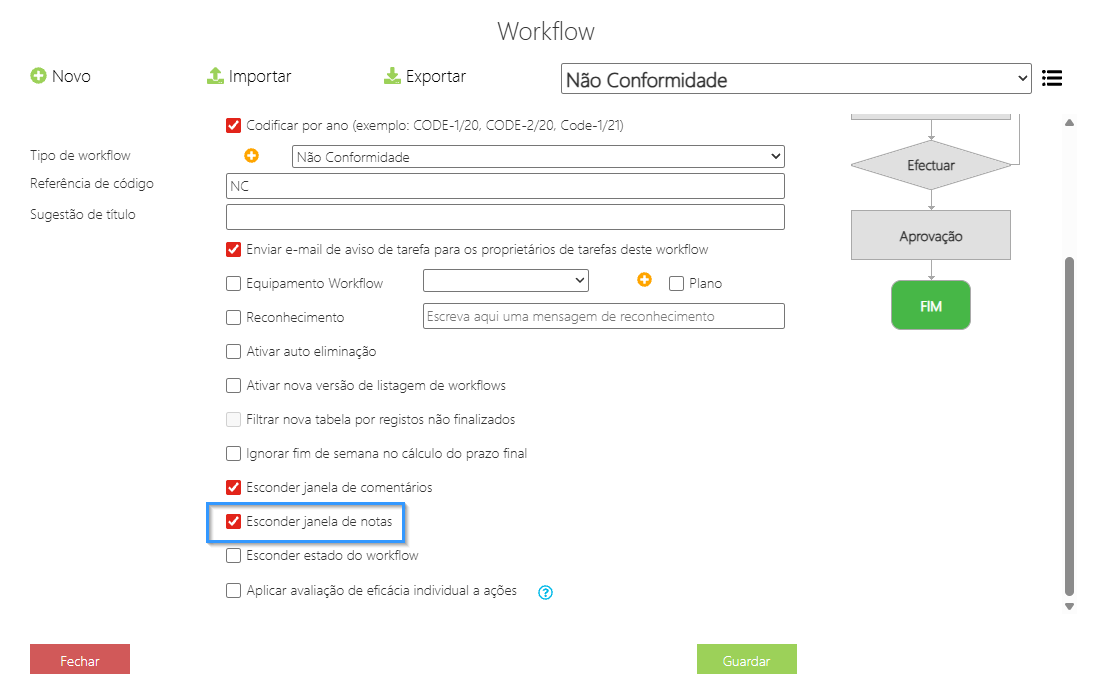The height and width of the screenshot is (687, 1094).
Task: Toggle Enviar e-mail de aviso checkbox
Action: pyautogui.click(x=234, y=250)
